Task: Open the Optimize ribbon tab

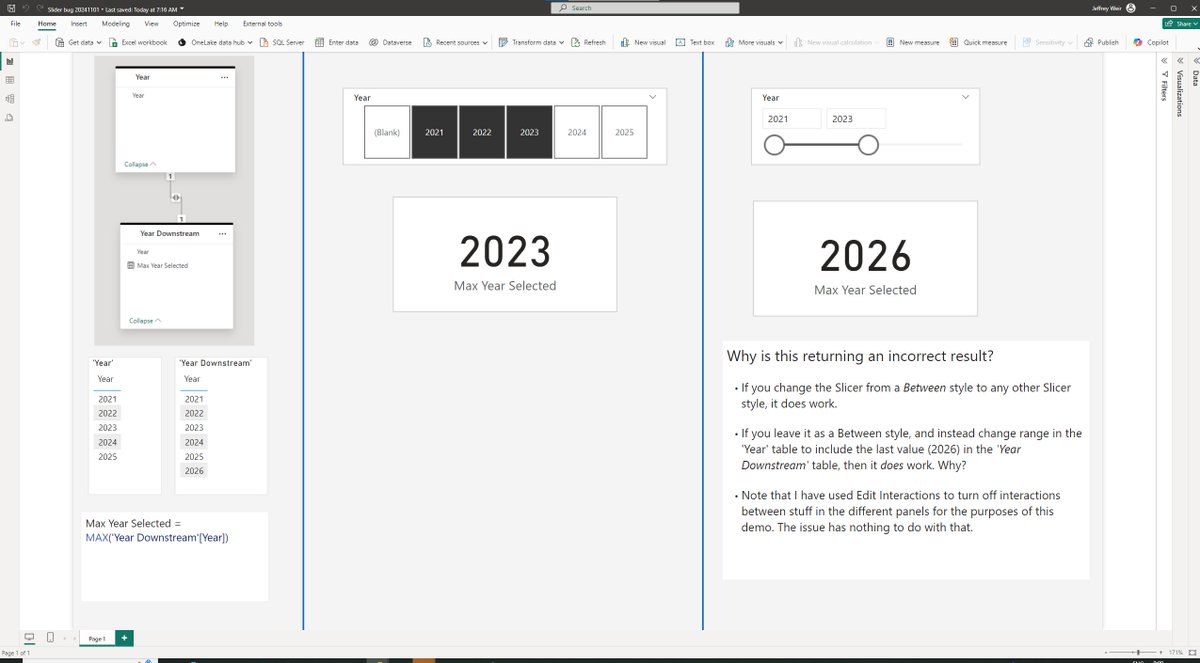Action: point(186,23)
